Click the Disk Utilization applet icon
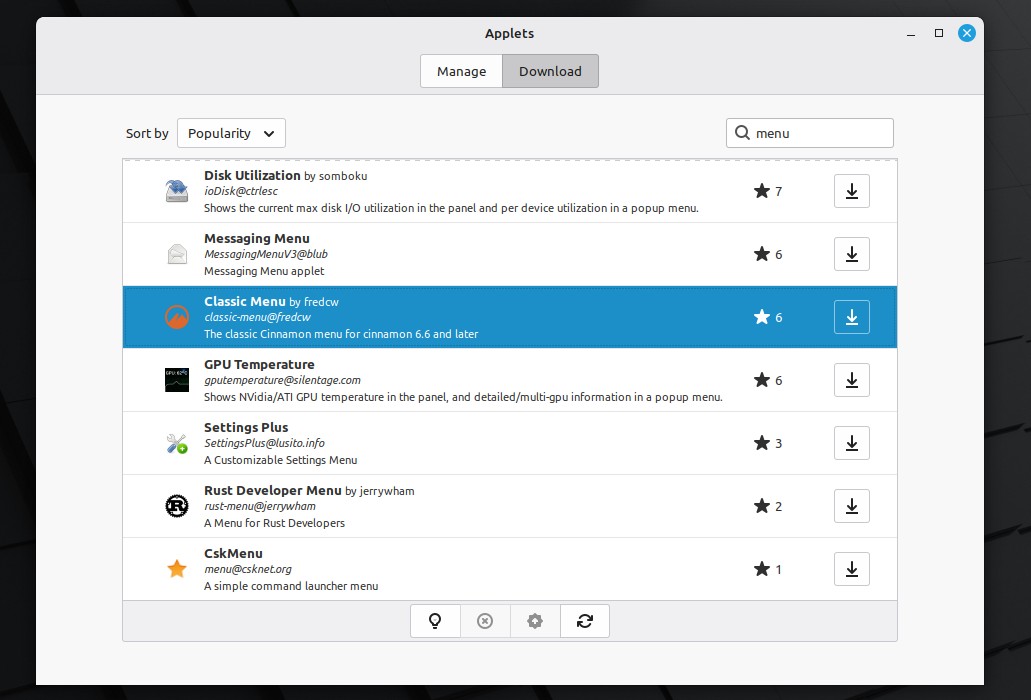Screen dimensions: 1031x700 [177, 191]
